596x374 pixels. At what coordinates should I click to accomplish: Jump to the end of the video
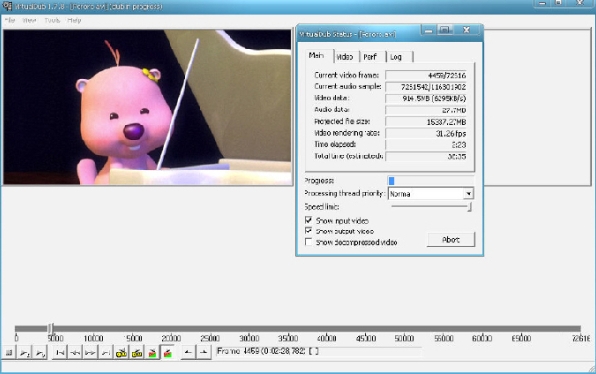(106, 352)
